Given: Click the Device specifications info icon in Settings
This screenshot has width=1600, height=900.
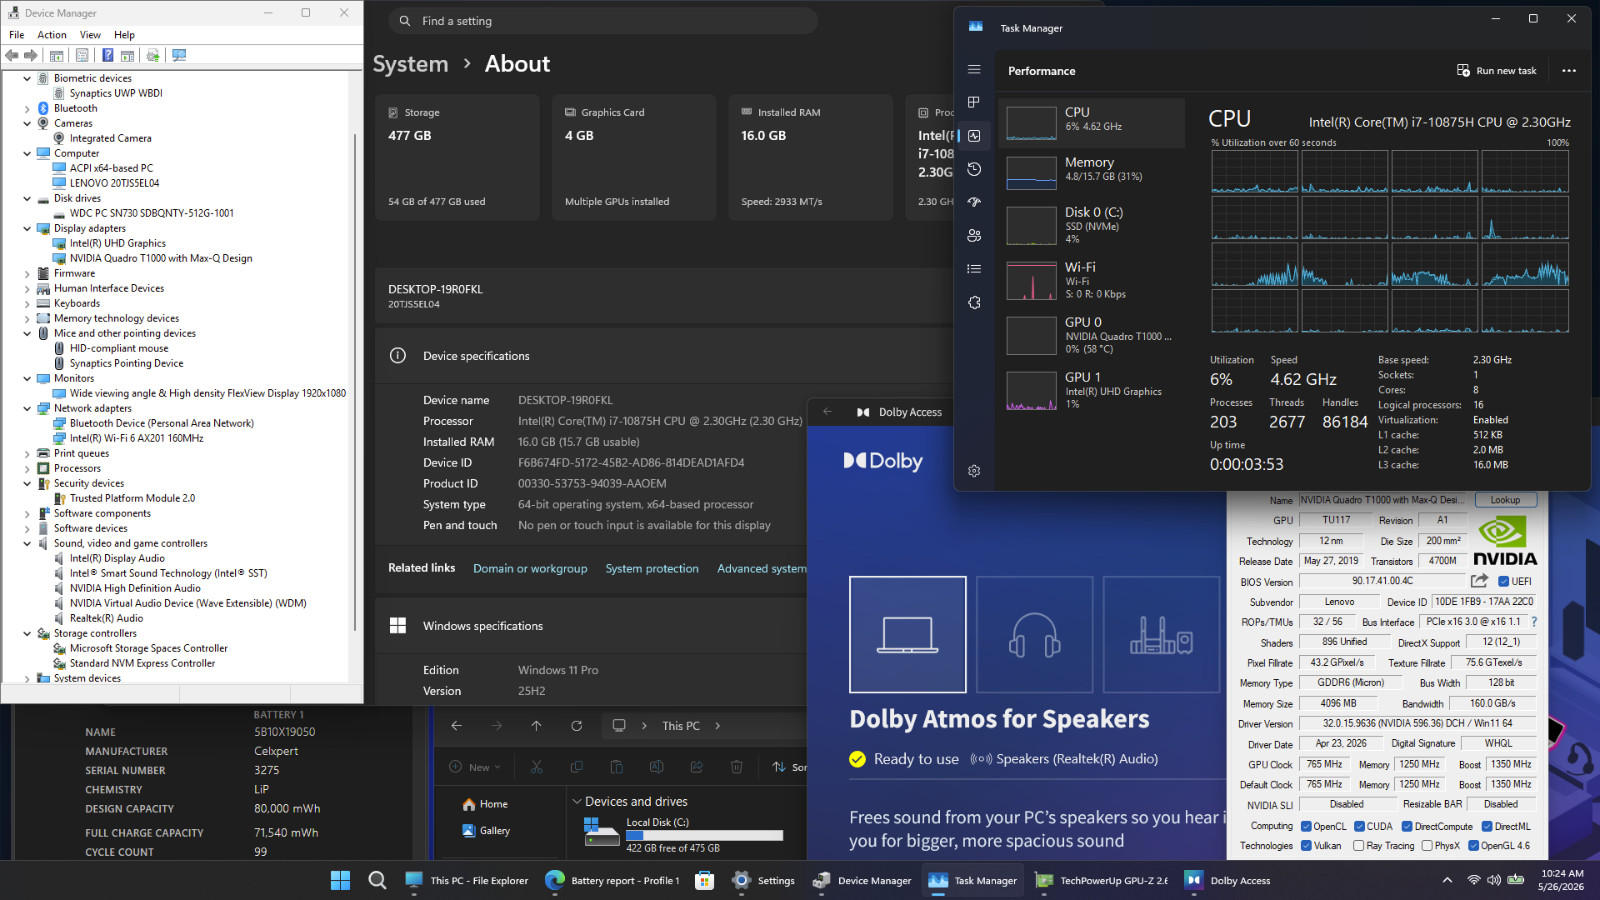Looking at the screenshot, I should pyautogui.click(x=398, y=356).
